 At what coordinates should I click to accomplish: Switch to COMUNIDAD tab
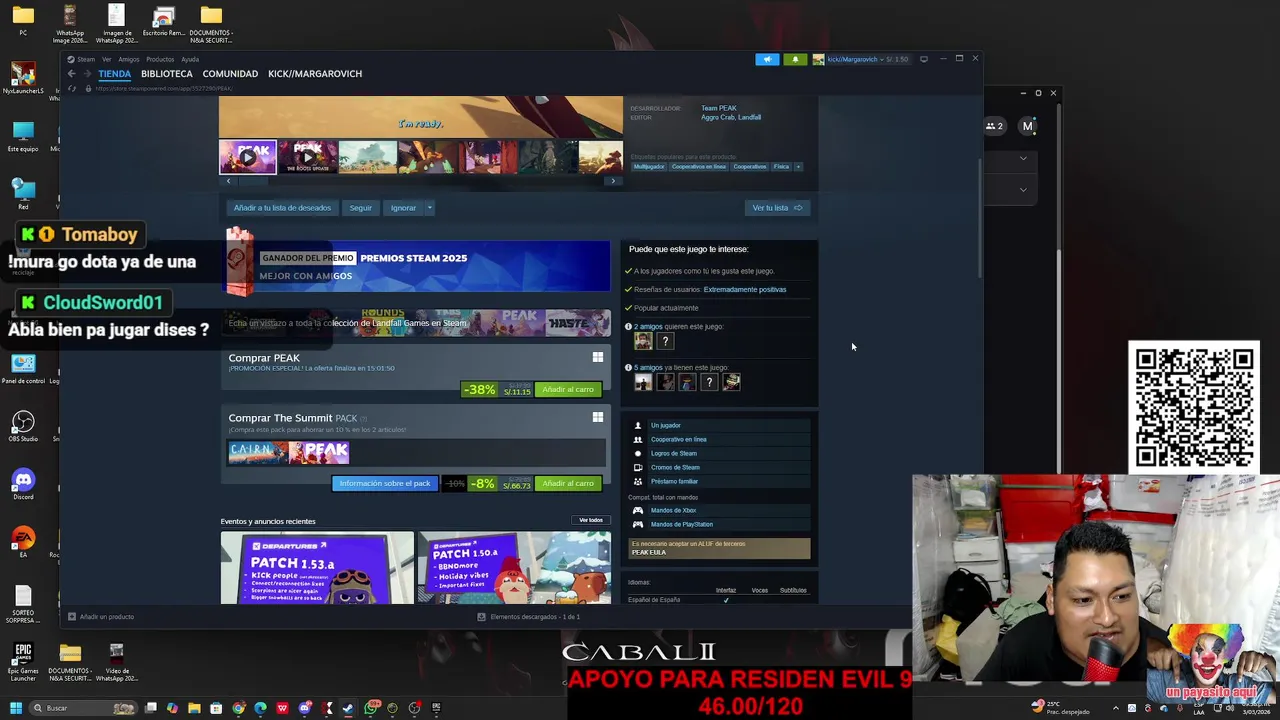pos(230,74)
